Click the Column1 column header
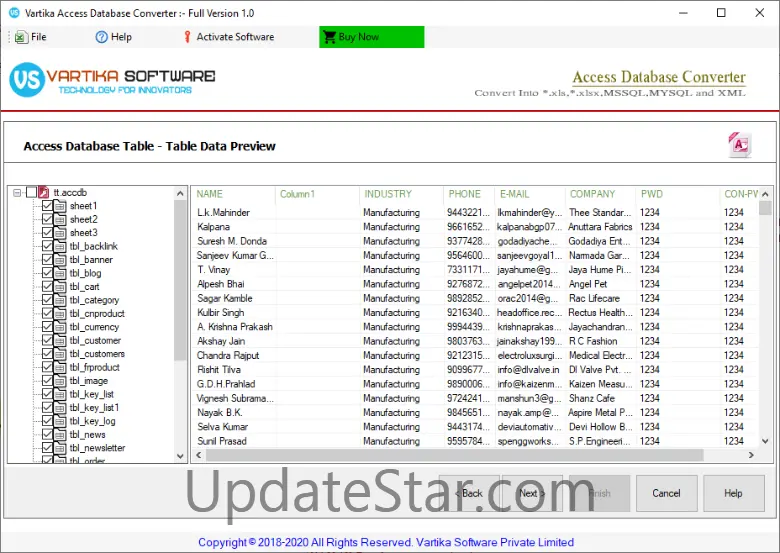The image size is (780, 553). click(x=317, y=194)
